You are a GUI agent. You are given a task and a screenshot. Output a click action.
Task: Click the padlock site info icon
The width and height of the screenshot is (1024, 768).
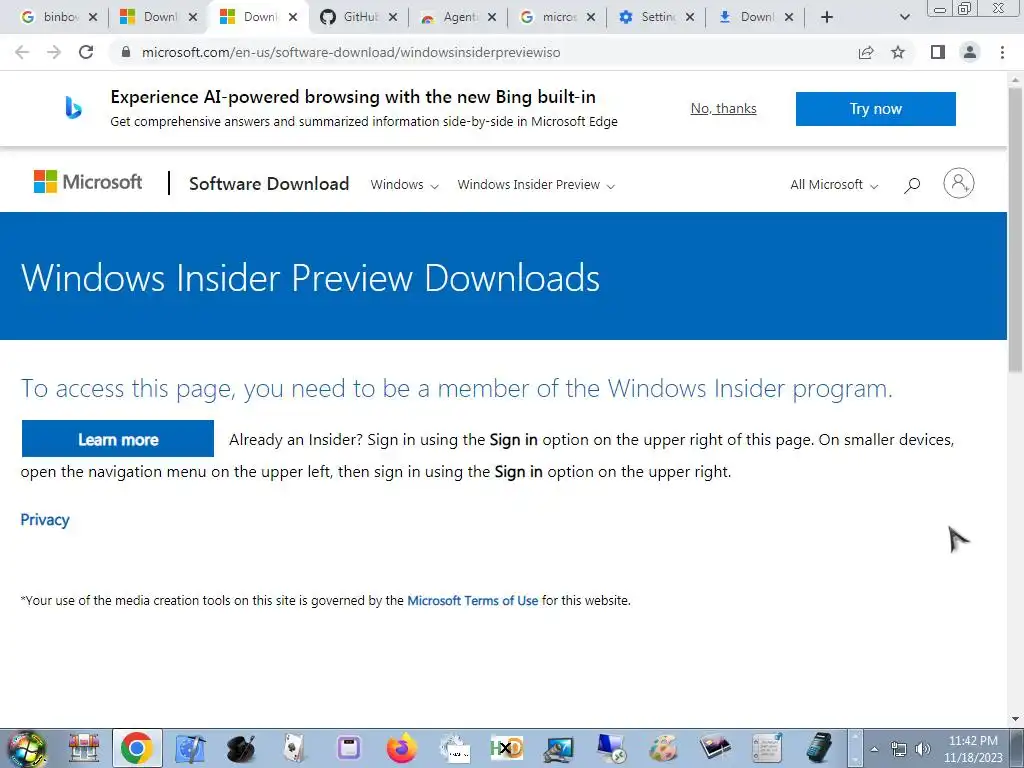(126, 52)
